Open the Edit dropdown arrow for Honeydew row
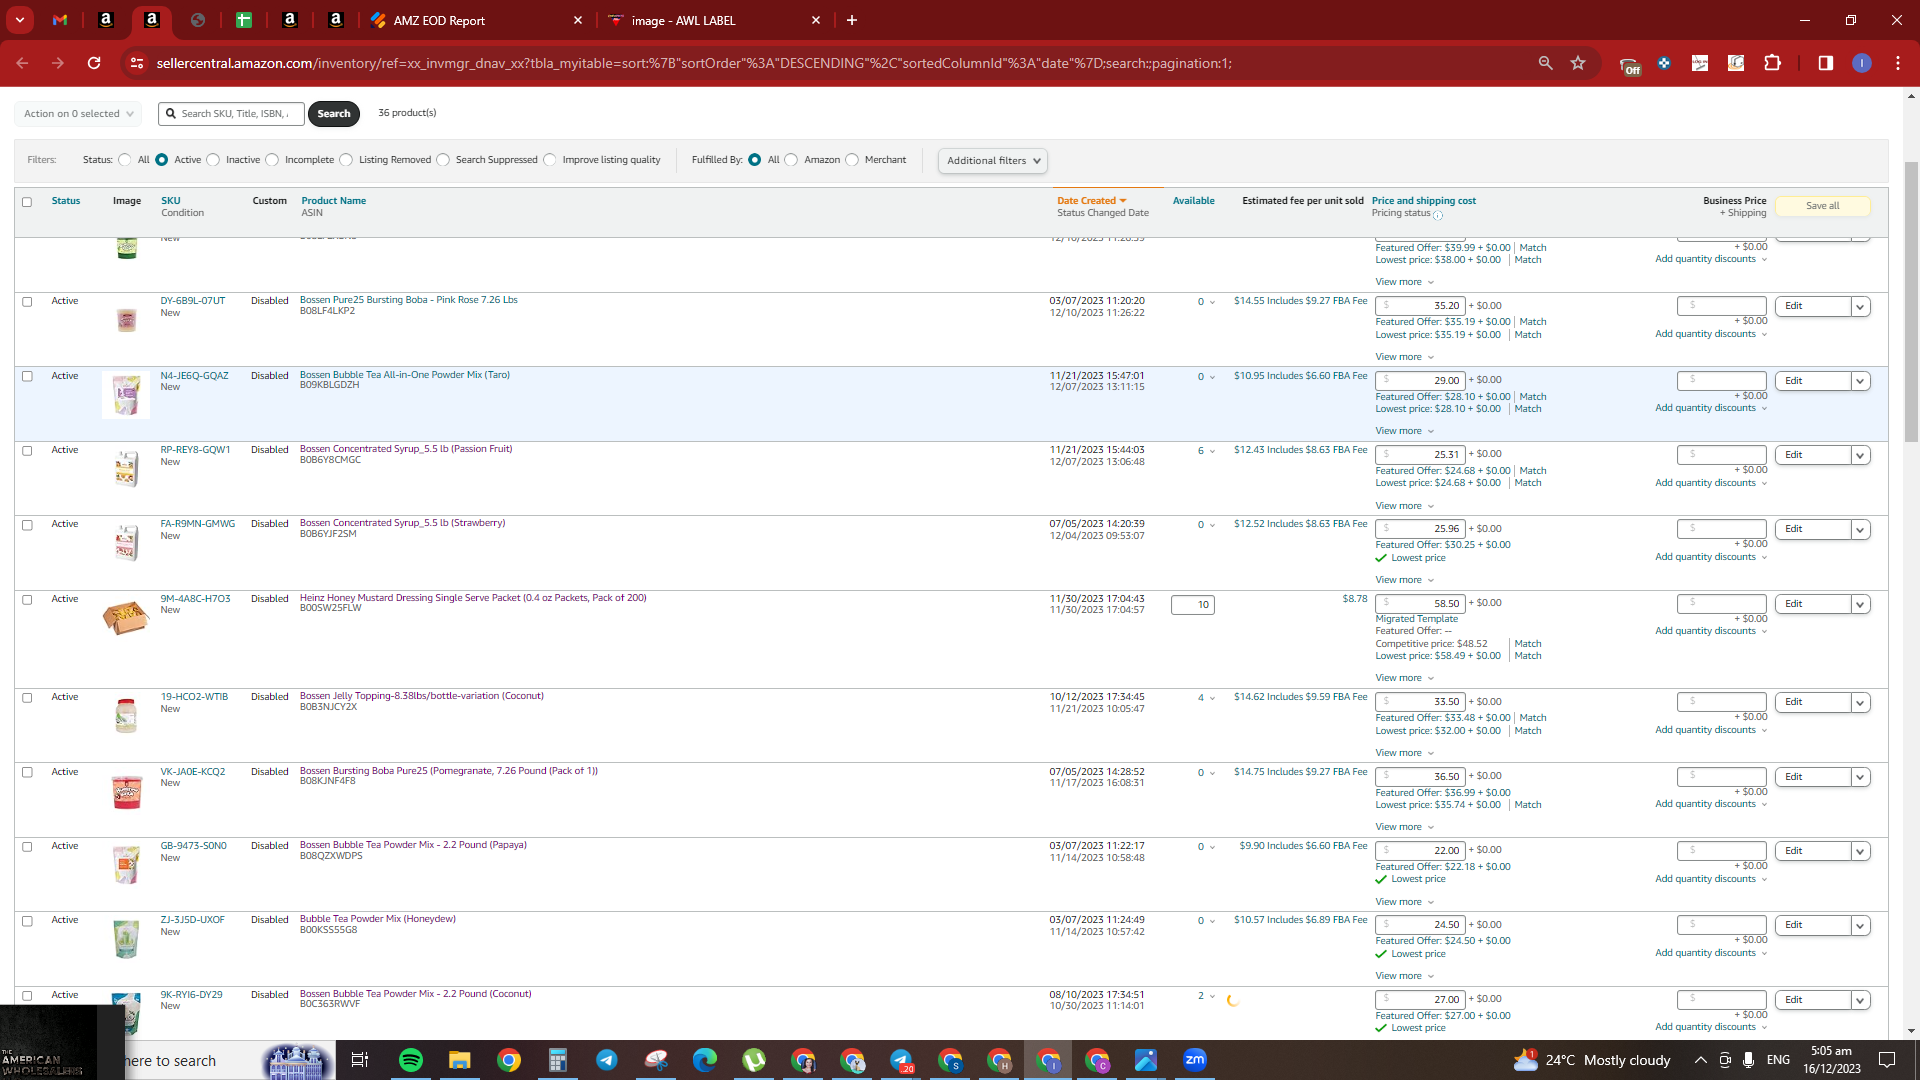 point(1860,926)
